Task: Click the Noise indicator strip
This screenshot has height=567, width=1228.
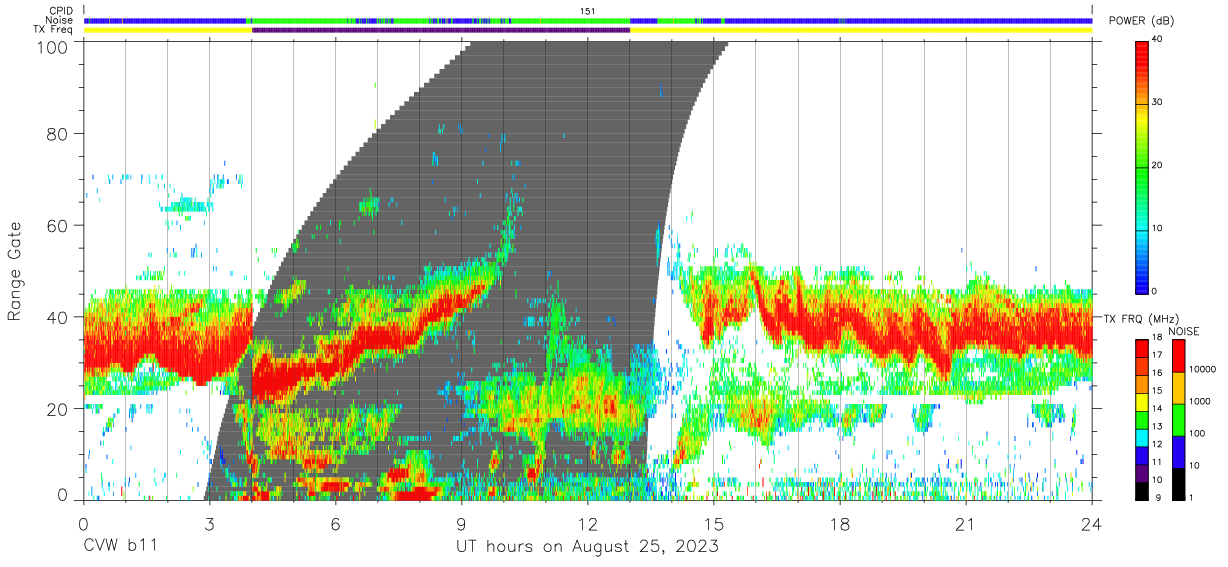Action: pos(588,20)
